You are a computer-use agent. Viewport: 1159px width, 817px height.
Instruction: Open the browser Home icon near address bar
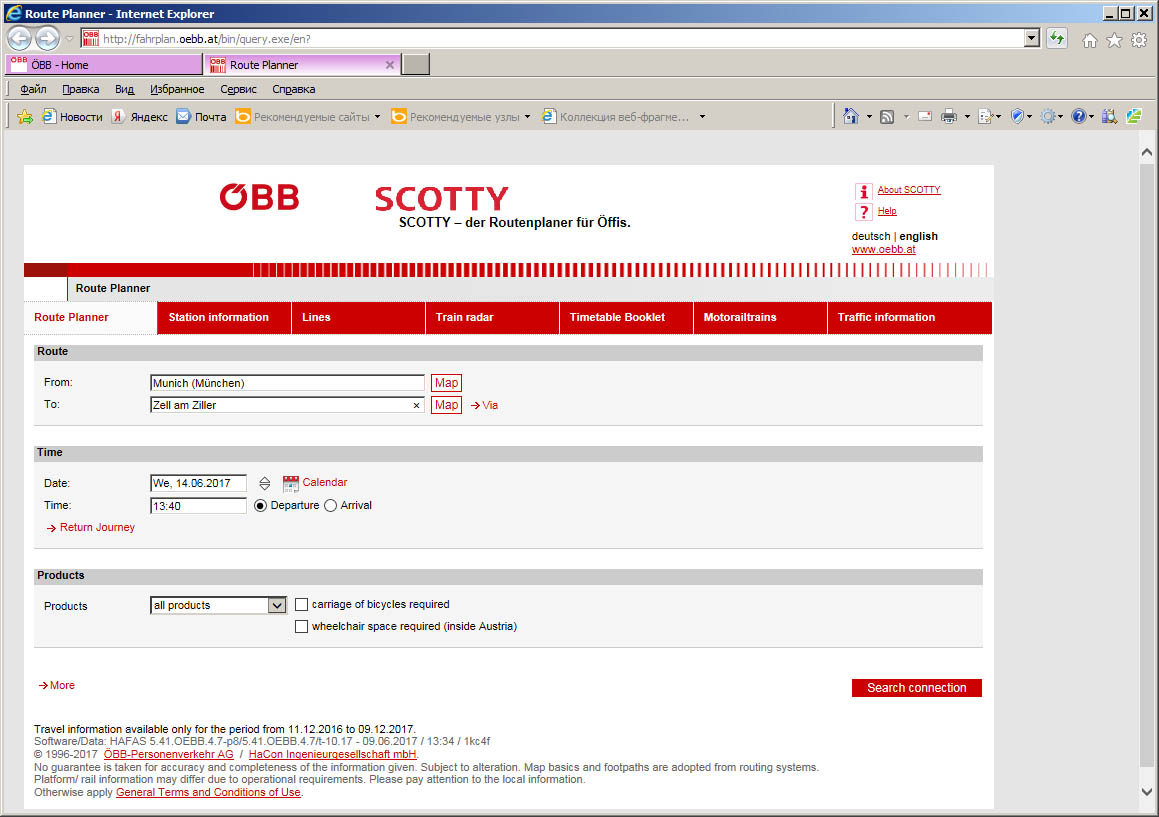(1090, 40)
